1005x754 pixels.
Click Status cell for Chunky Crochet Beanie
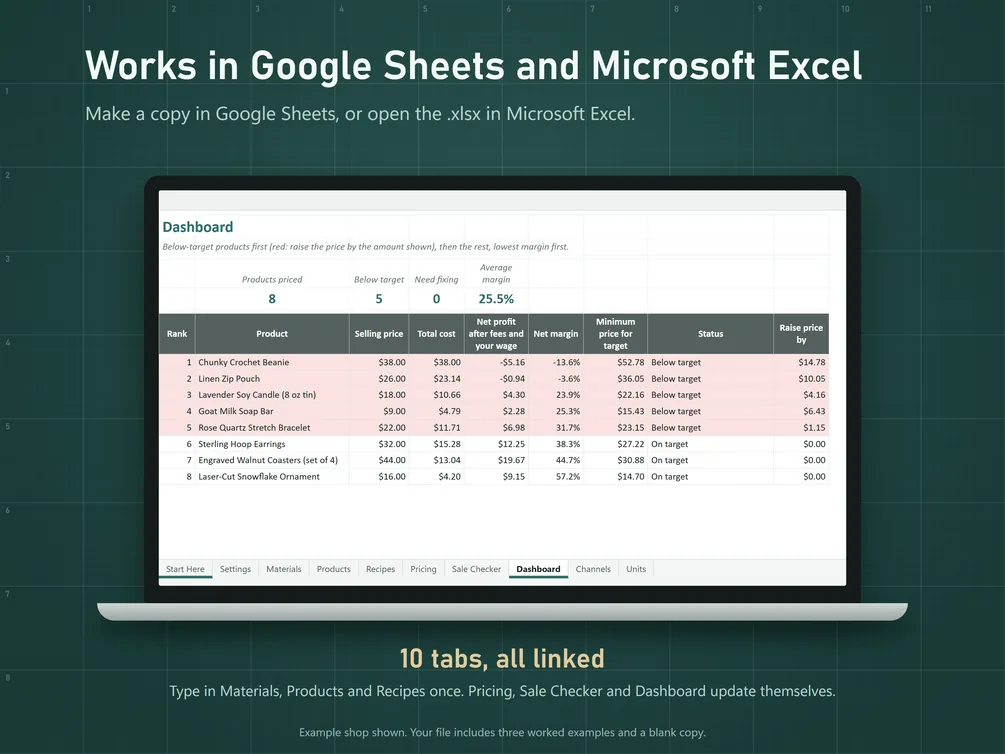pyautogui.click(x=710, y=362)
